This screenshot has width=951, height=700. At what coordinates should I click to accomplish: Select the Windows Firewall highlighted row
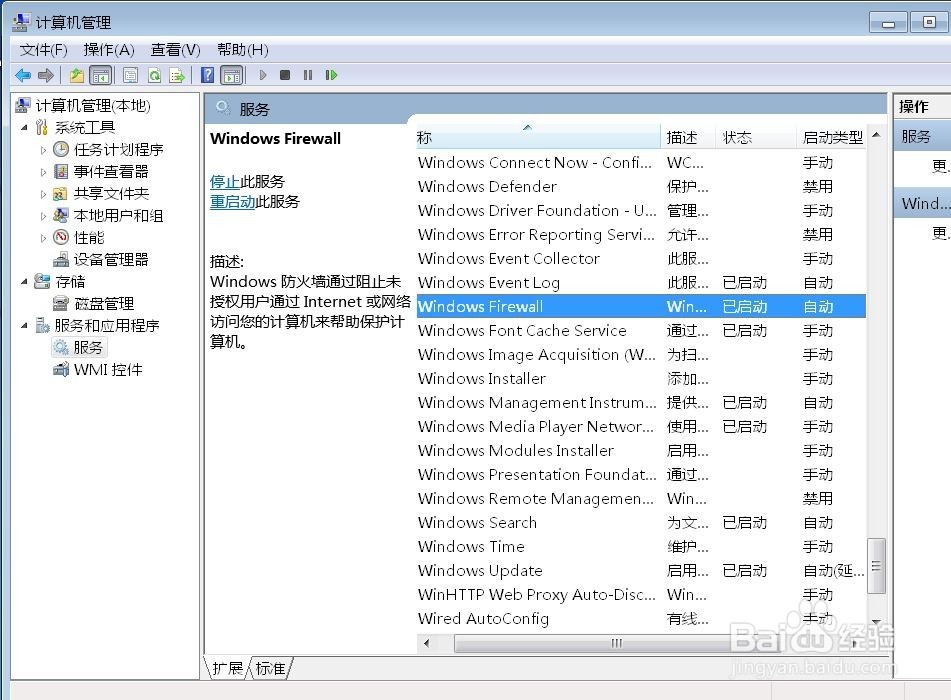coord(641,306)
